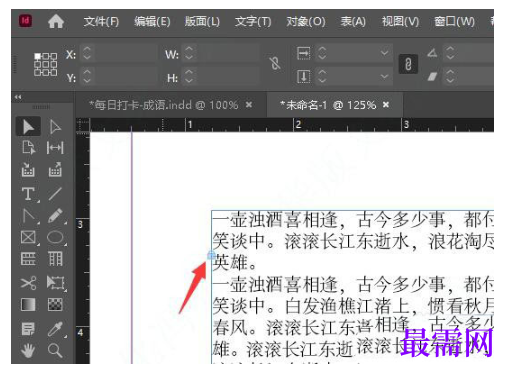The width and height of the screenshot is (512, 374).
Task: Click the W width input field
Action: [x=228, y=53]
